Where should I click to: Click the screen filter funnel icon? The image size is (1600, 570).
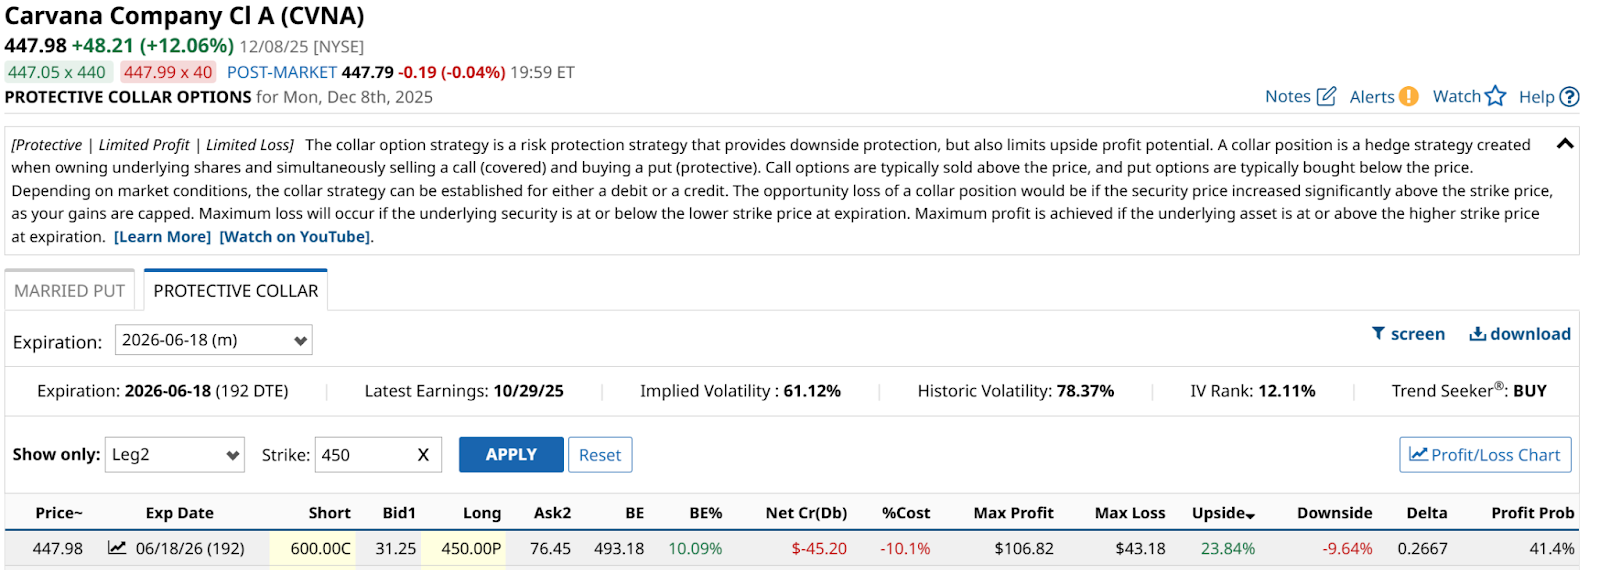pos(1378,334)
